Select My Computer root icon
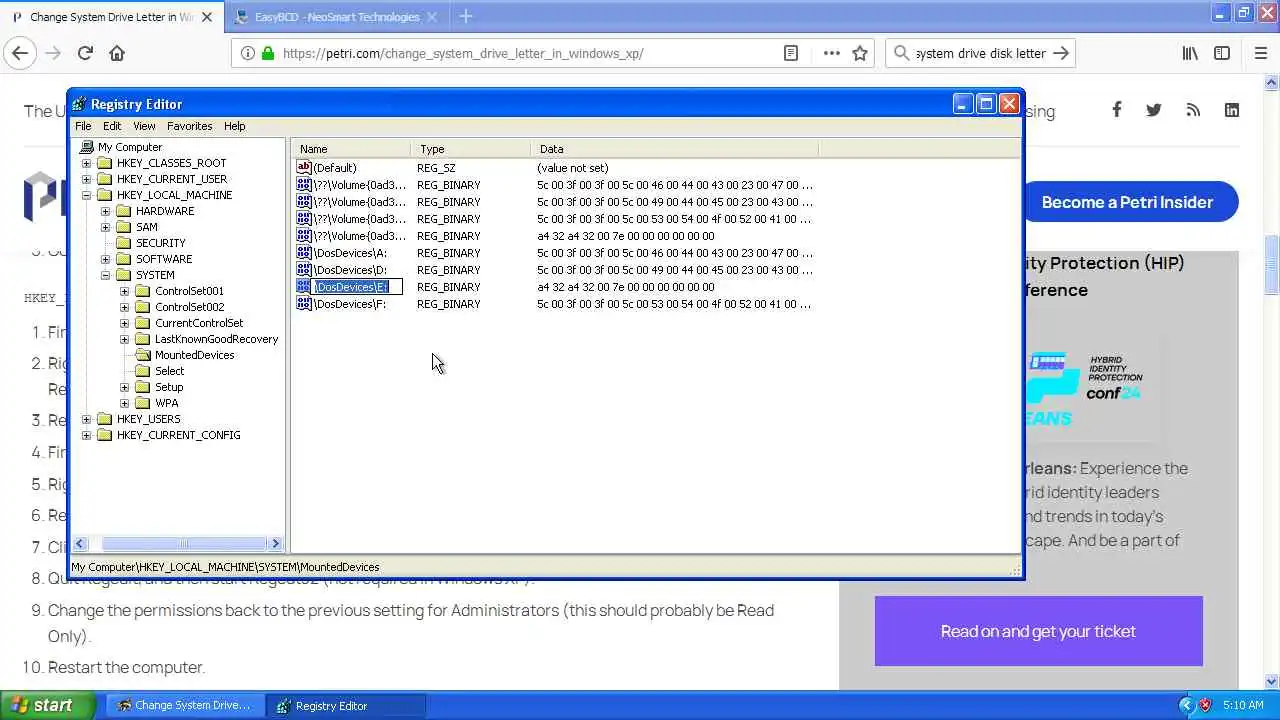The image size is (1280, 720). click(87, 147)
